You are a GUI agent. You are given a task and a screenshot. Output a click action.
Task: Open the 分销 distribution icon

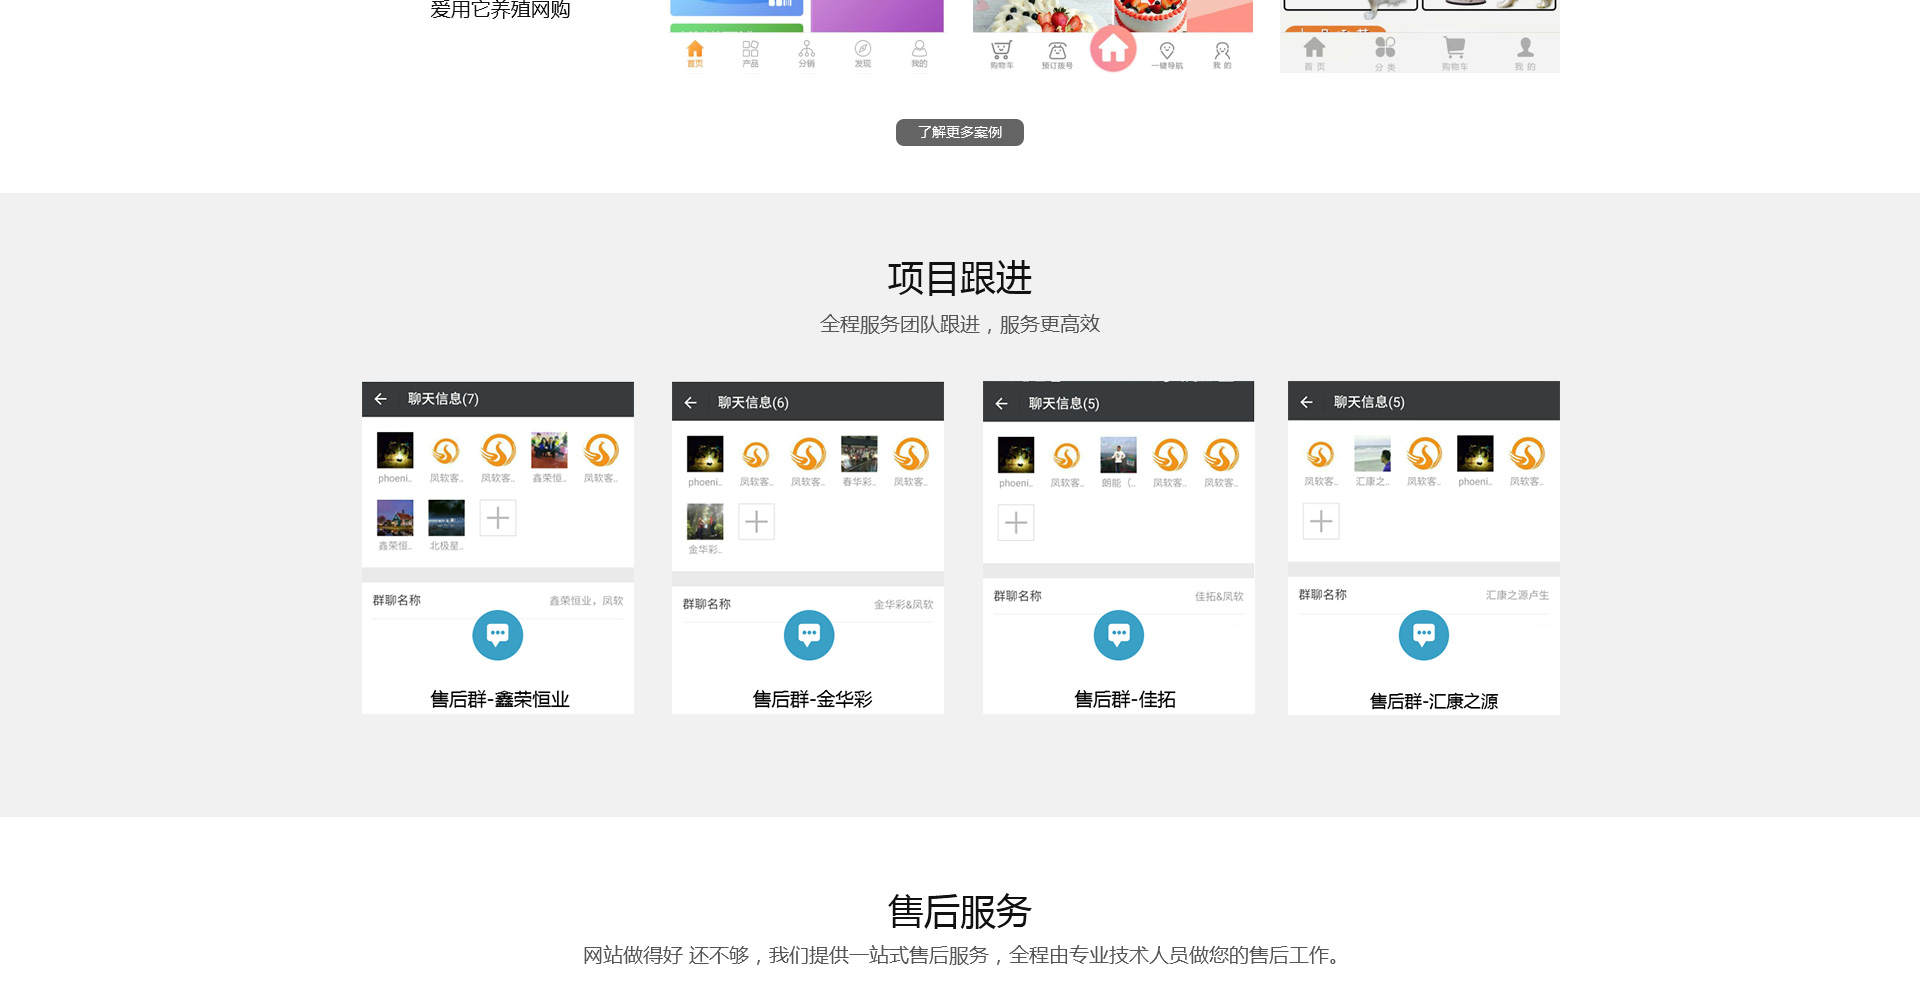pyautogui.click(x=806, y=52)
